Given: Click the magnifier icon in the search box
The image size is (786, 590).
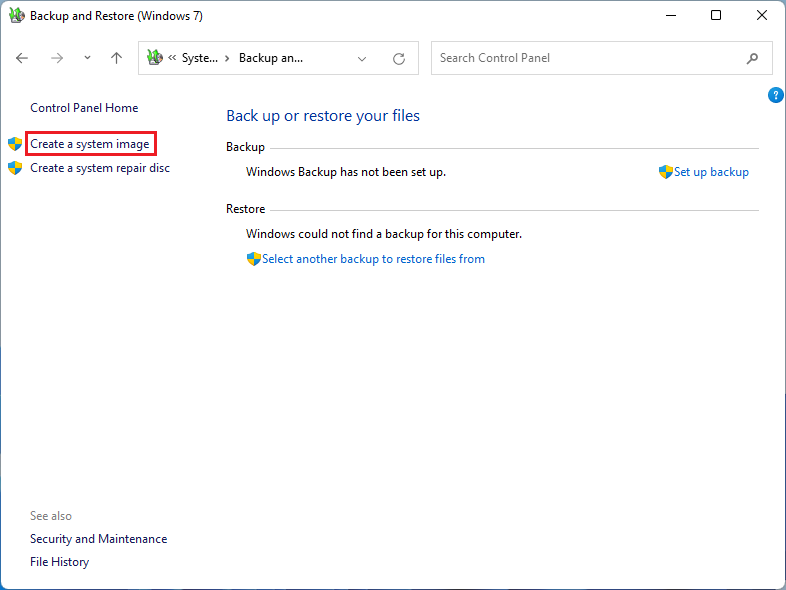Looking at the screenshot, I should point(752,58).
